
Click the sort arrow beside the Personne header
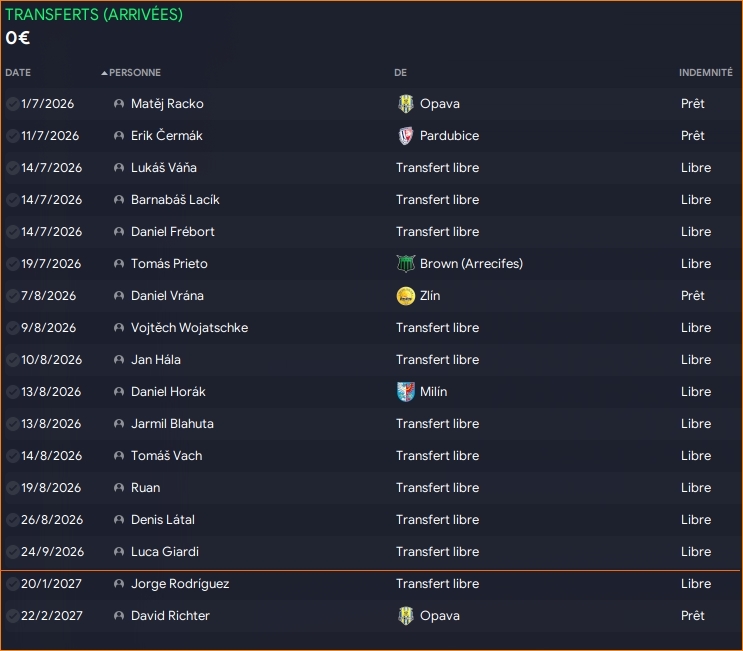[104, 73]
